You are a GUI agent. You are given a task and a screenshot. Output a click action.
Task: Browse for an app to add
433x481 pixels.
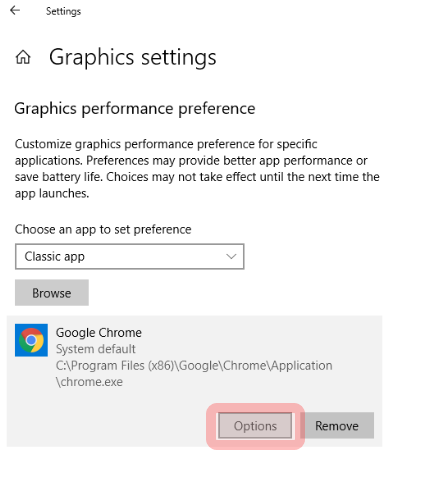pyautogui.click(x=52, y=293)
